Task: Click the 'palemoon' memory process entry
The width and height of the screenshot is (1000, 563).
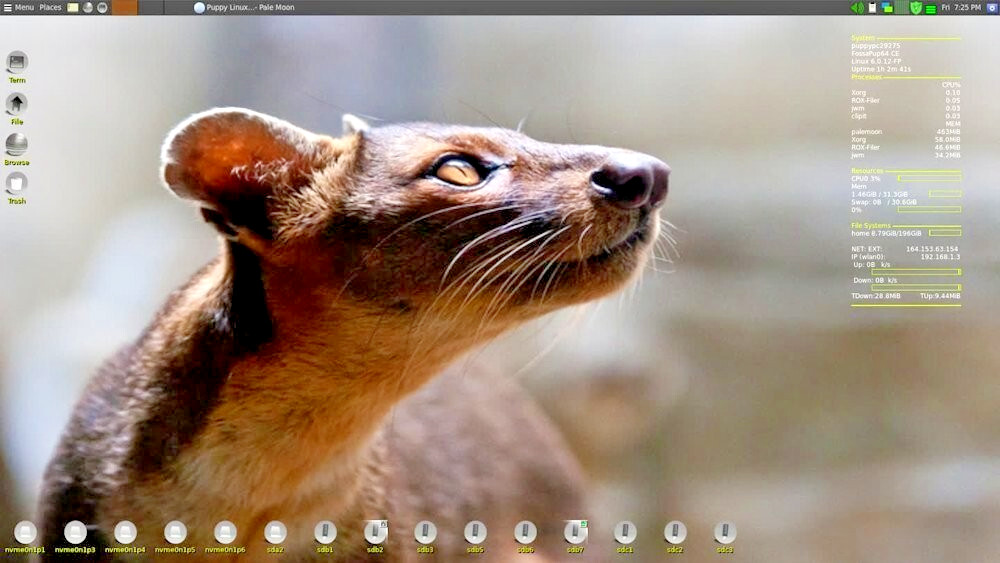Action: click(x=867, y=132)
